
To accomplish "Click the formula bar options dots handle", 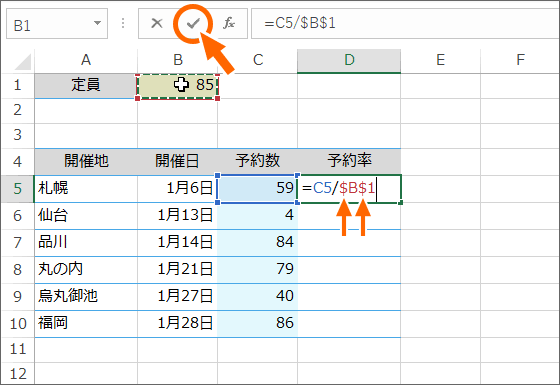I will pos(123,24).
